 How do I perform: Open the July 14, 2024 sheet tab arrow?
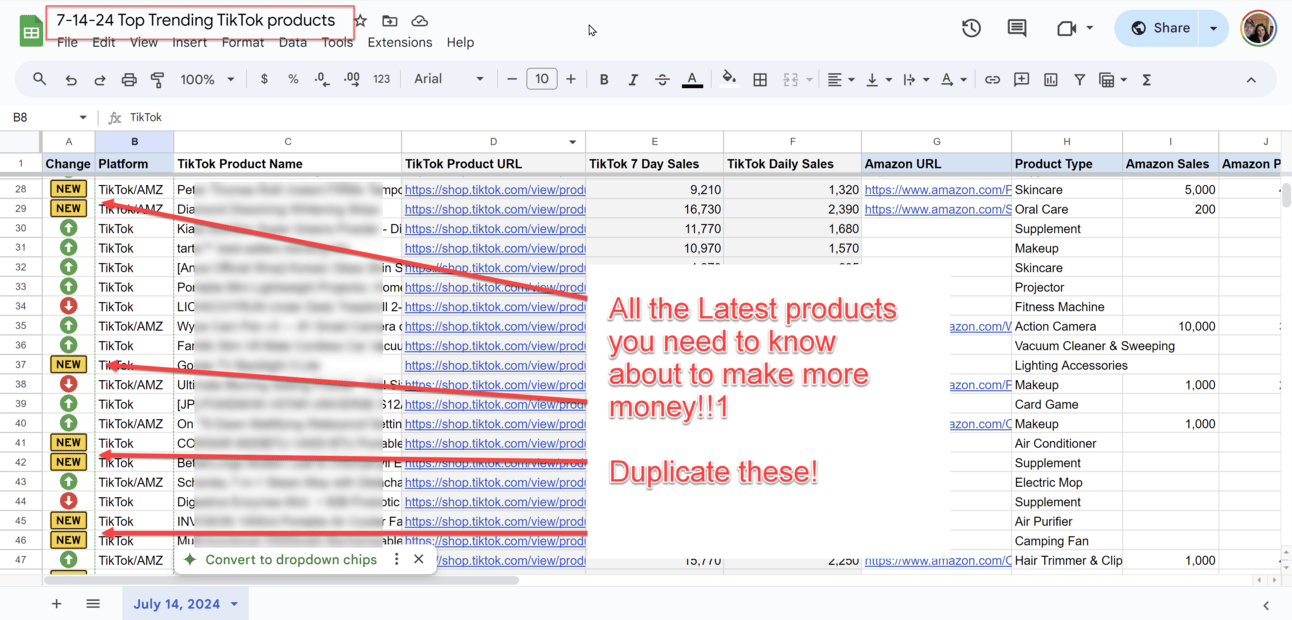234,604
